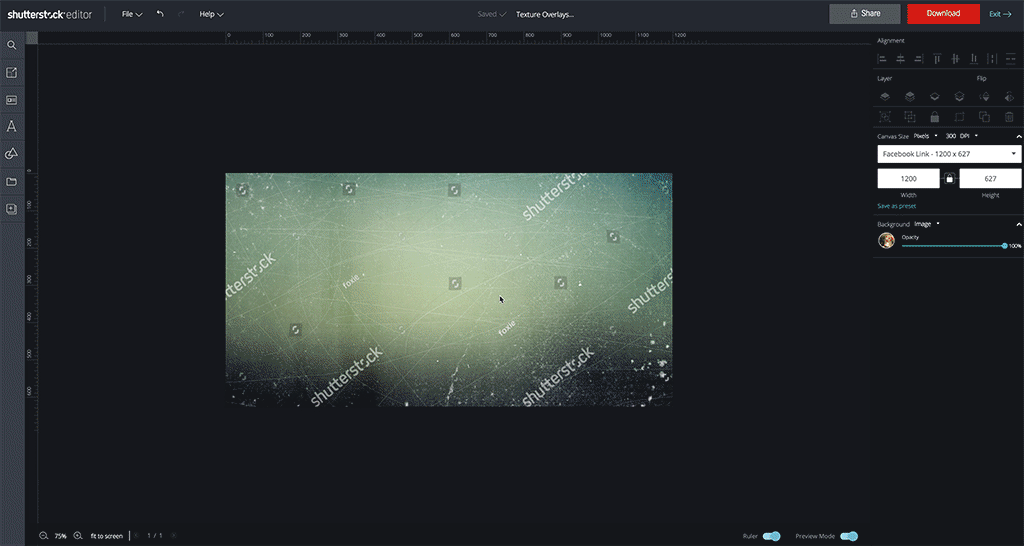Click fit to screen
The width and height of the screenshot is (1024, 546).
point(106,536)
